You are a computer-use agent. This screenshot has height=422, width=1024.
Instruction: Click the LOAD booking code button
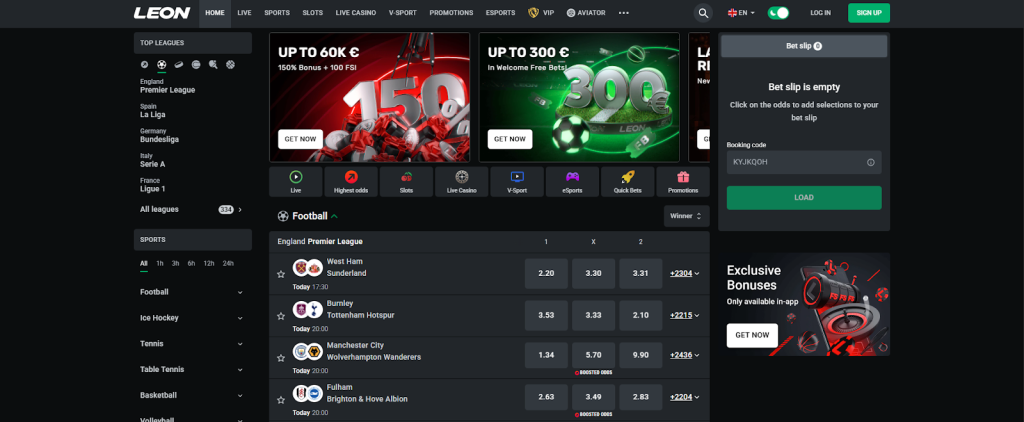click(x=804, y=198)
